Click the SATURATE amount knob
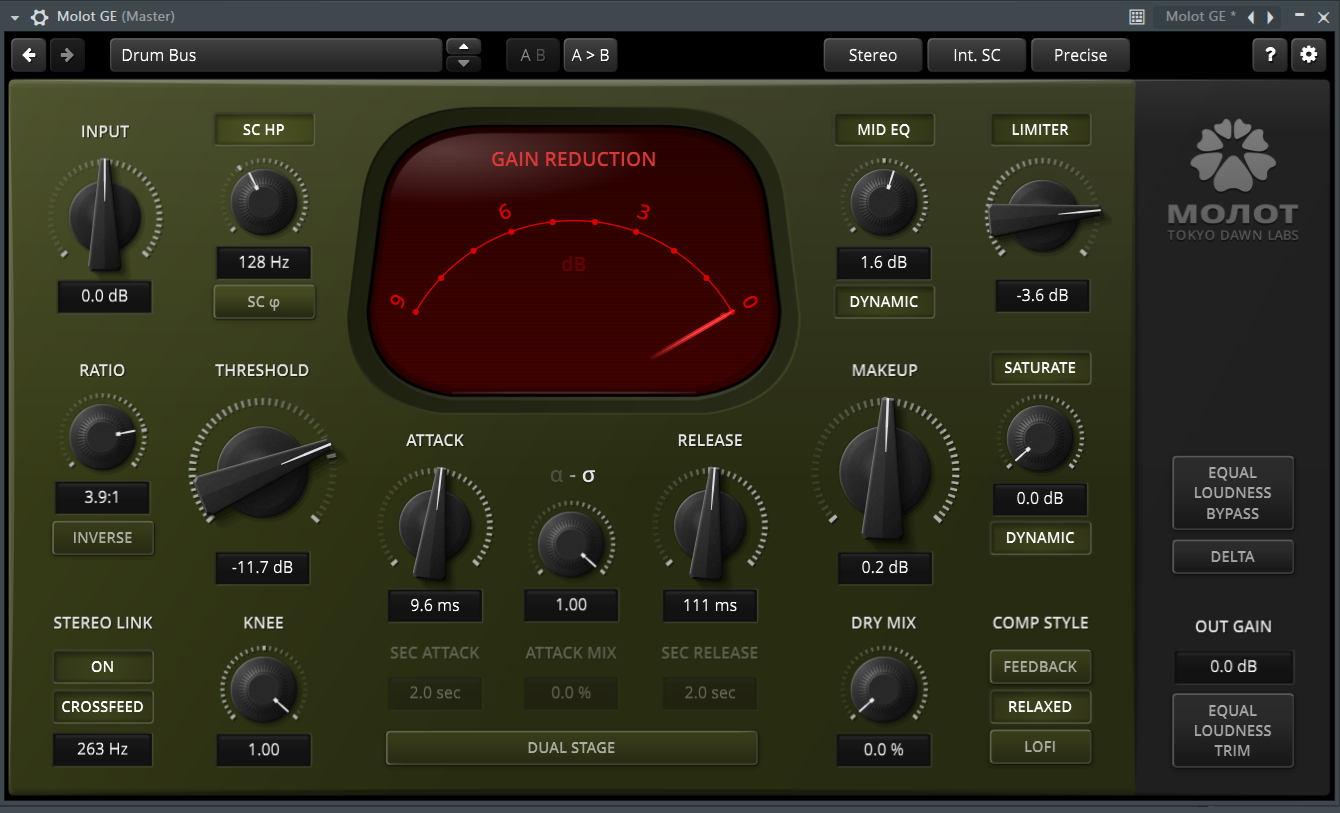 click(x=1040, y=438)
